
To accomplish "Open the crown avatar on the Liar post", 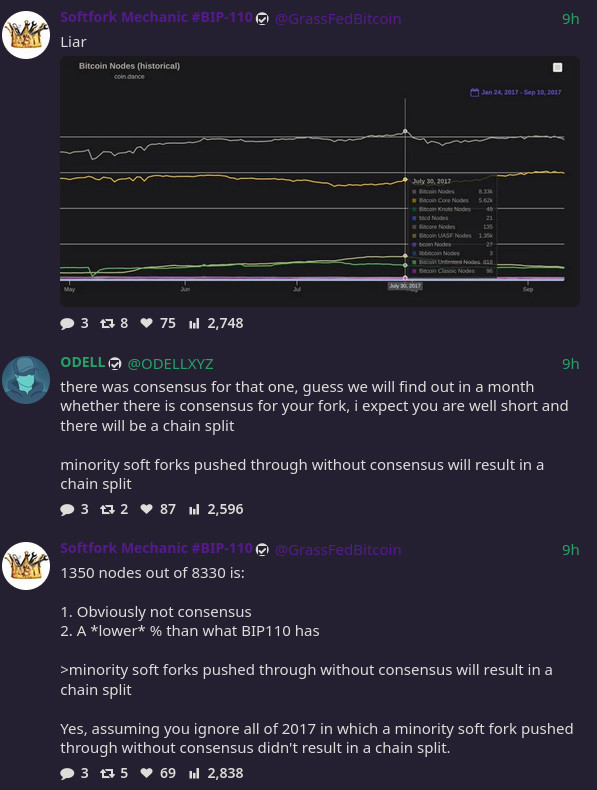I will [x=26, y=35].
